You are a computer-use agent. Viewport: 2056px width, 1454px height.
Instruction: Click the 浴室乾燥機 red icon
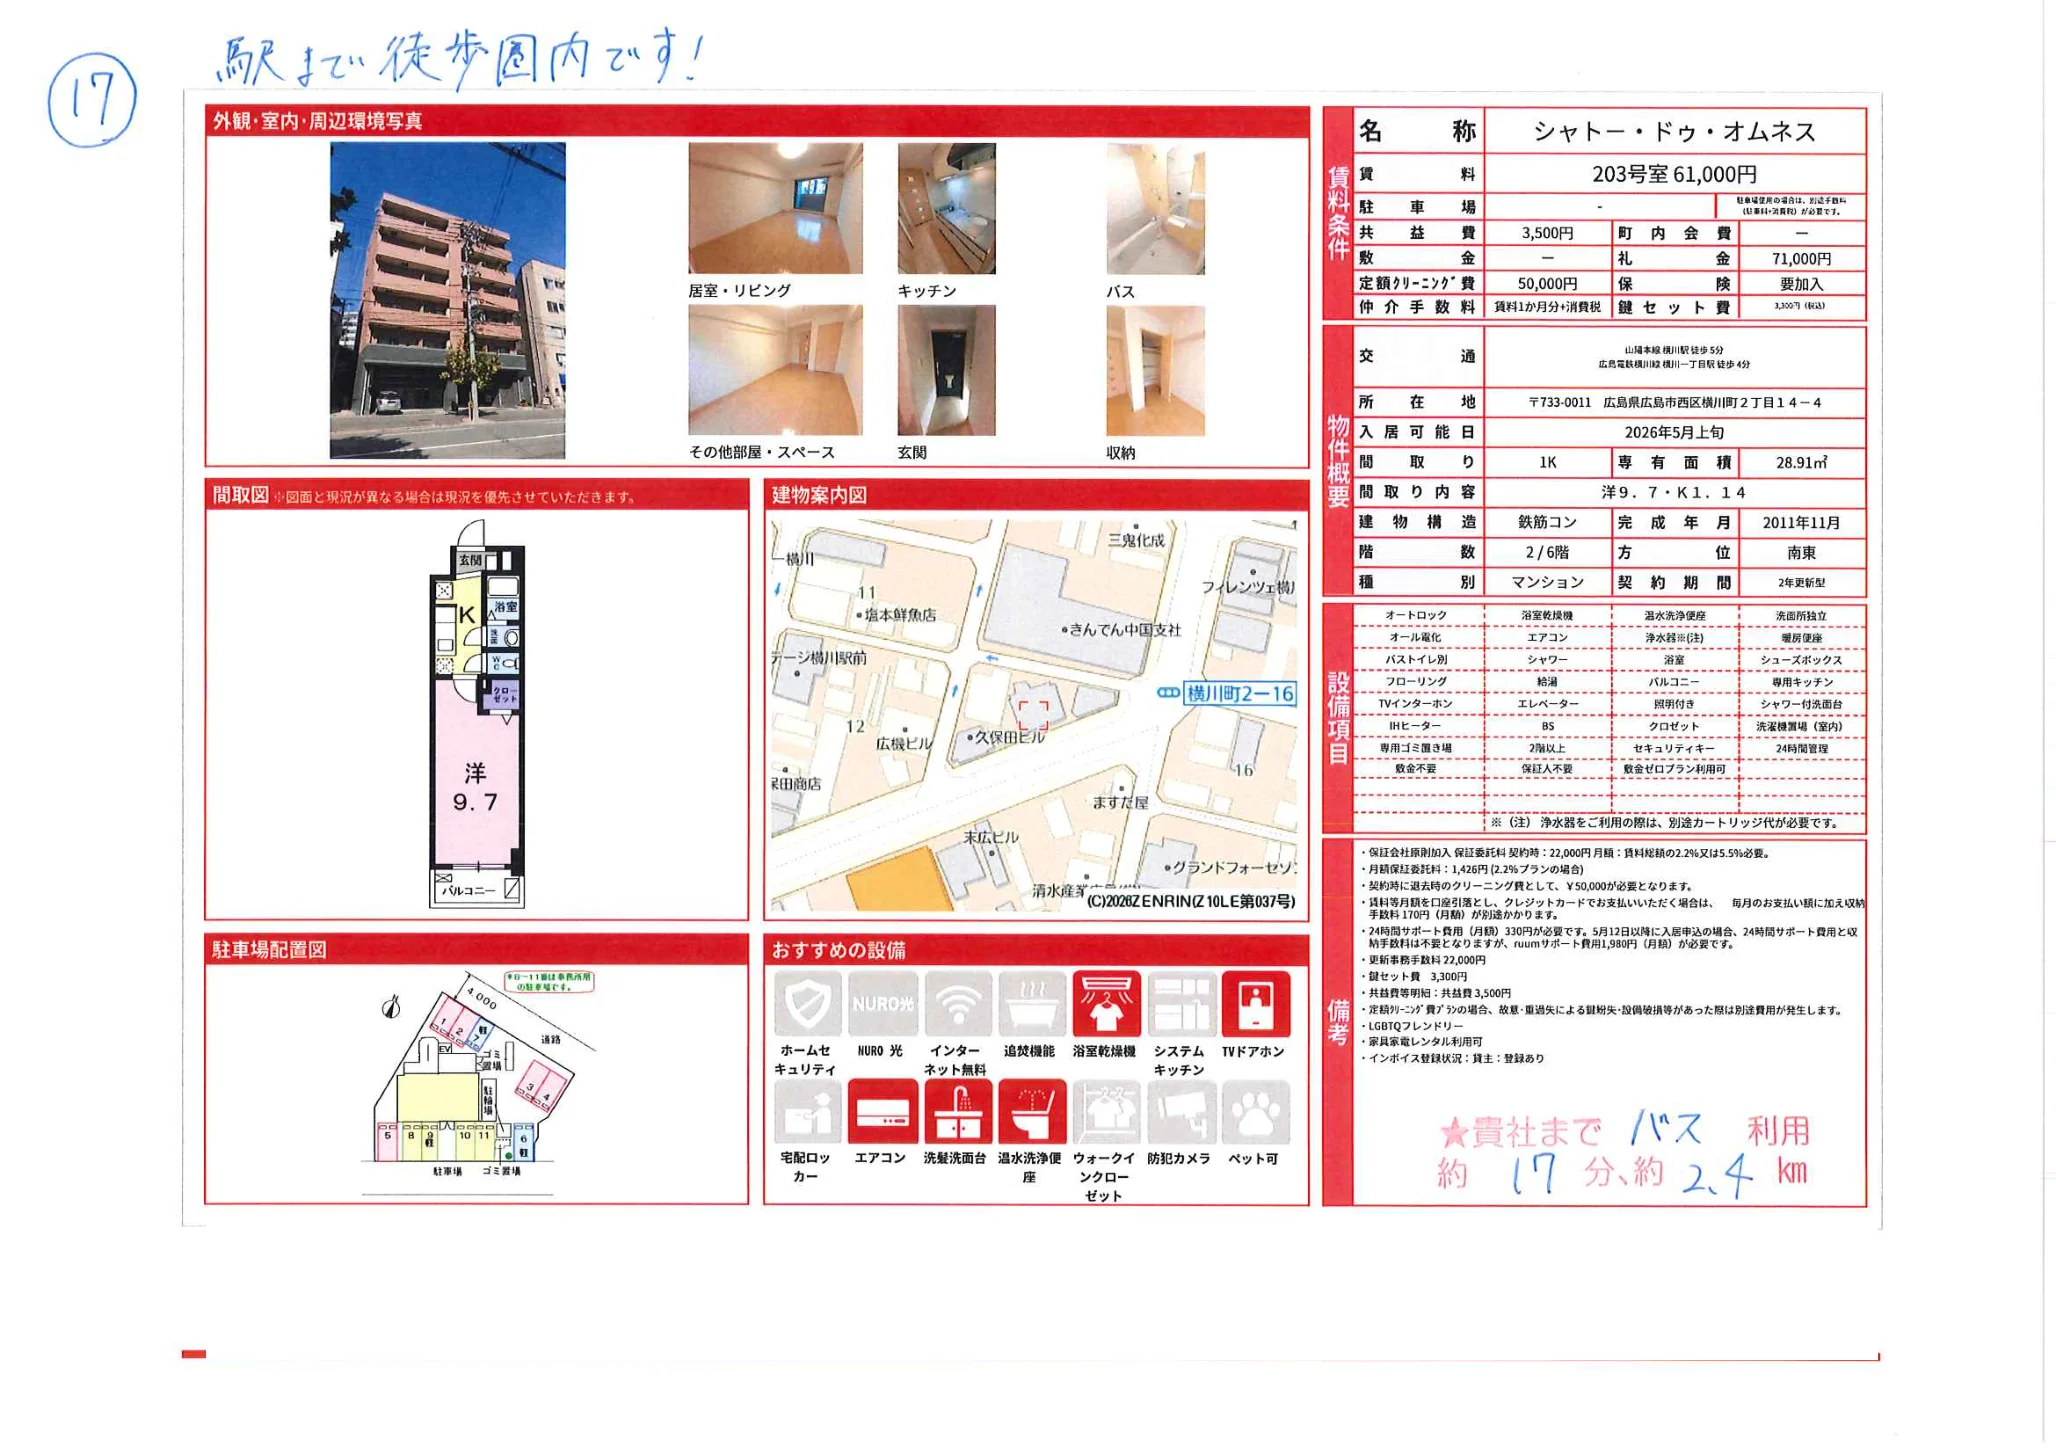click(x=1106, y=1004)
